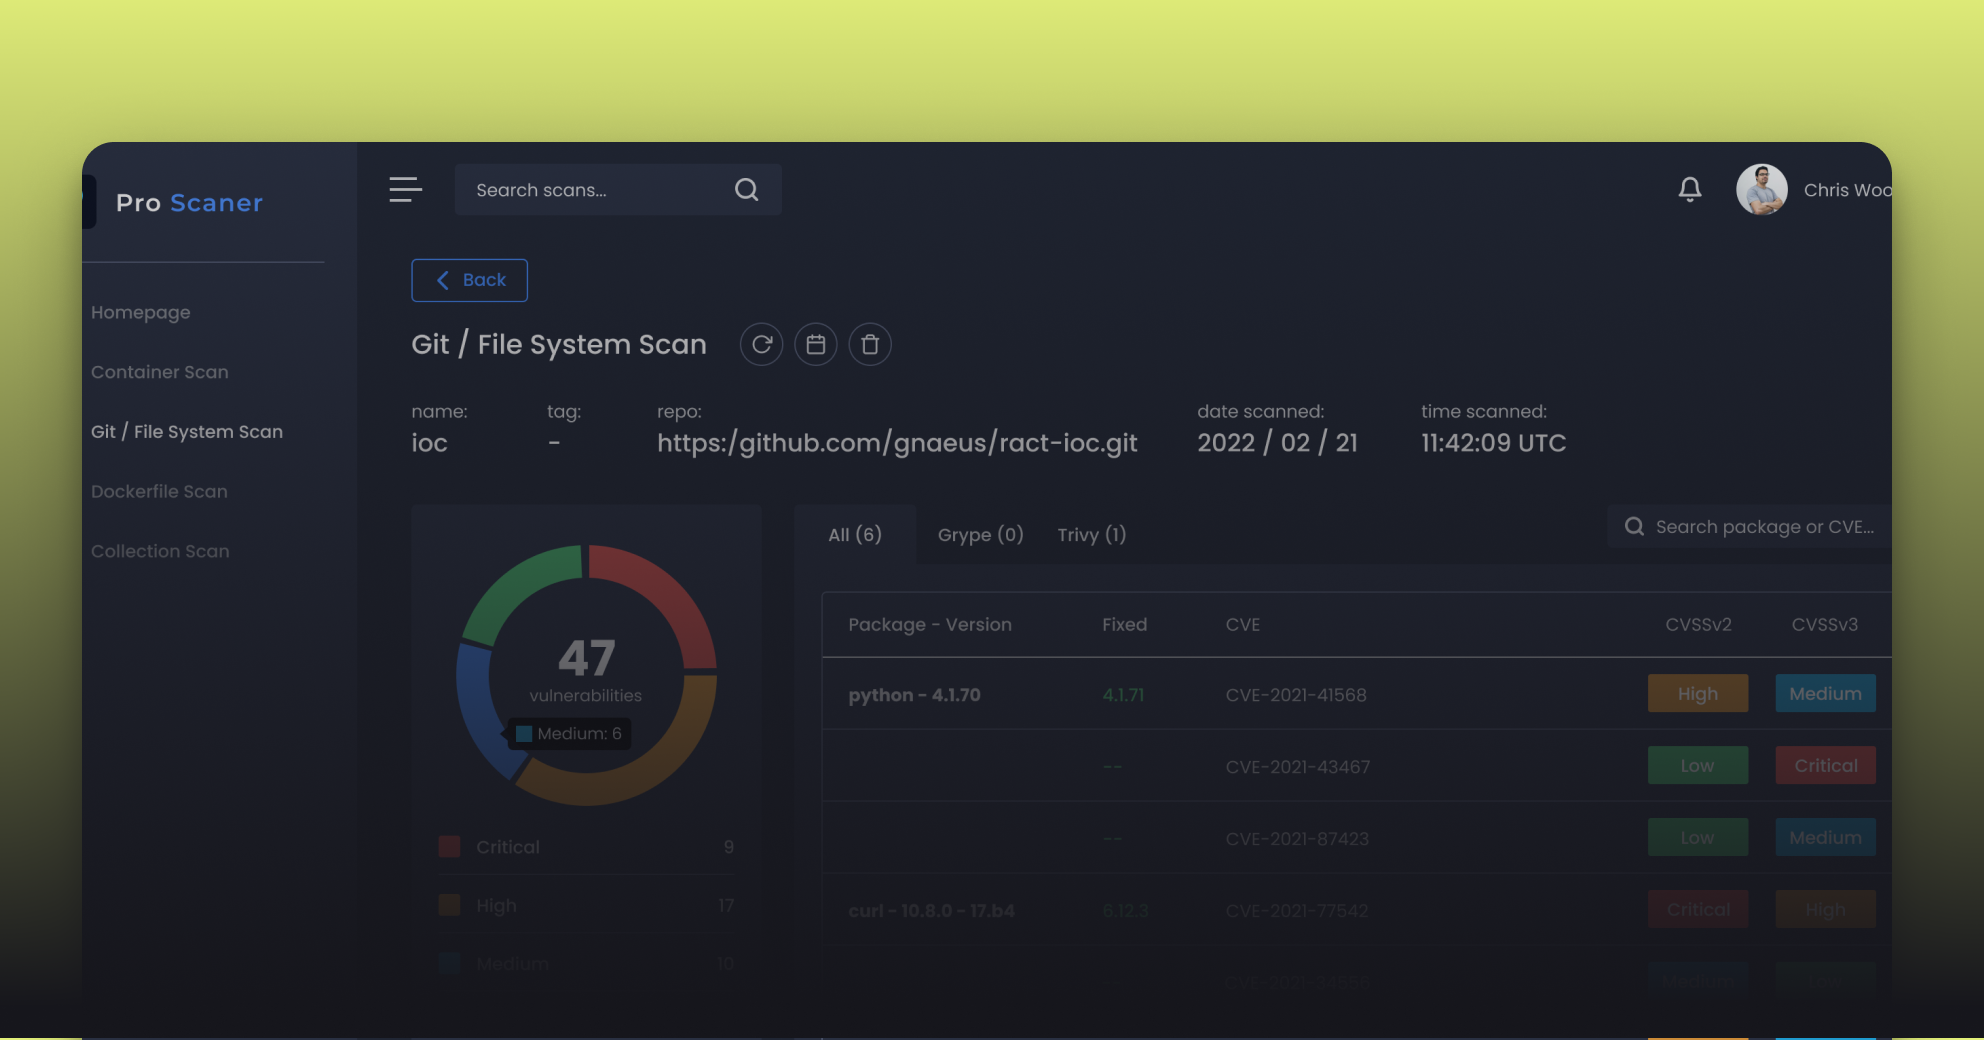The image size is (1984, 1040).
Task: Open Homepage in the sidebar
Action: pos(141,312)
